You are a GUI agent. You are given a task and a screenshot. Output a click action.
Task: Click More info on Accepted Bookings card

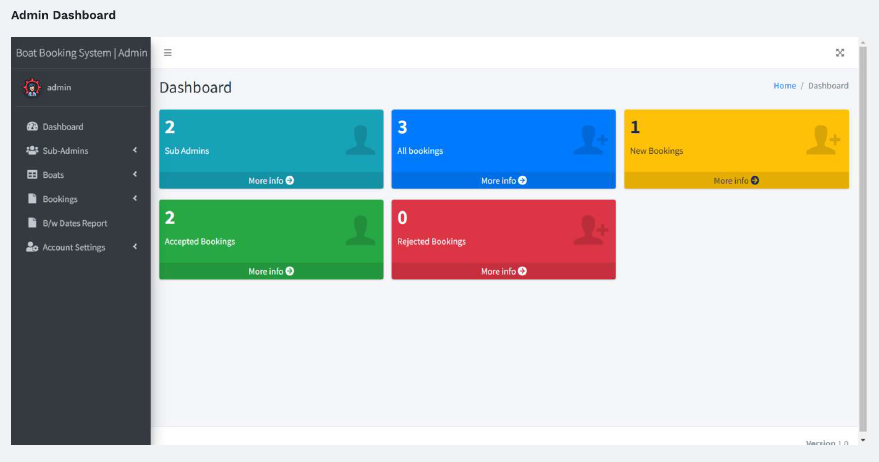coord(271,271)
